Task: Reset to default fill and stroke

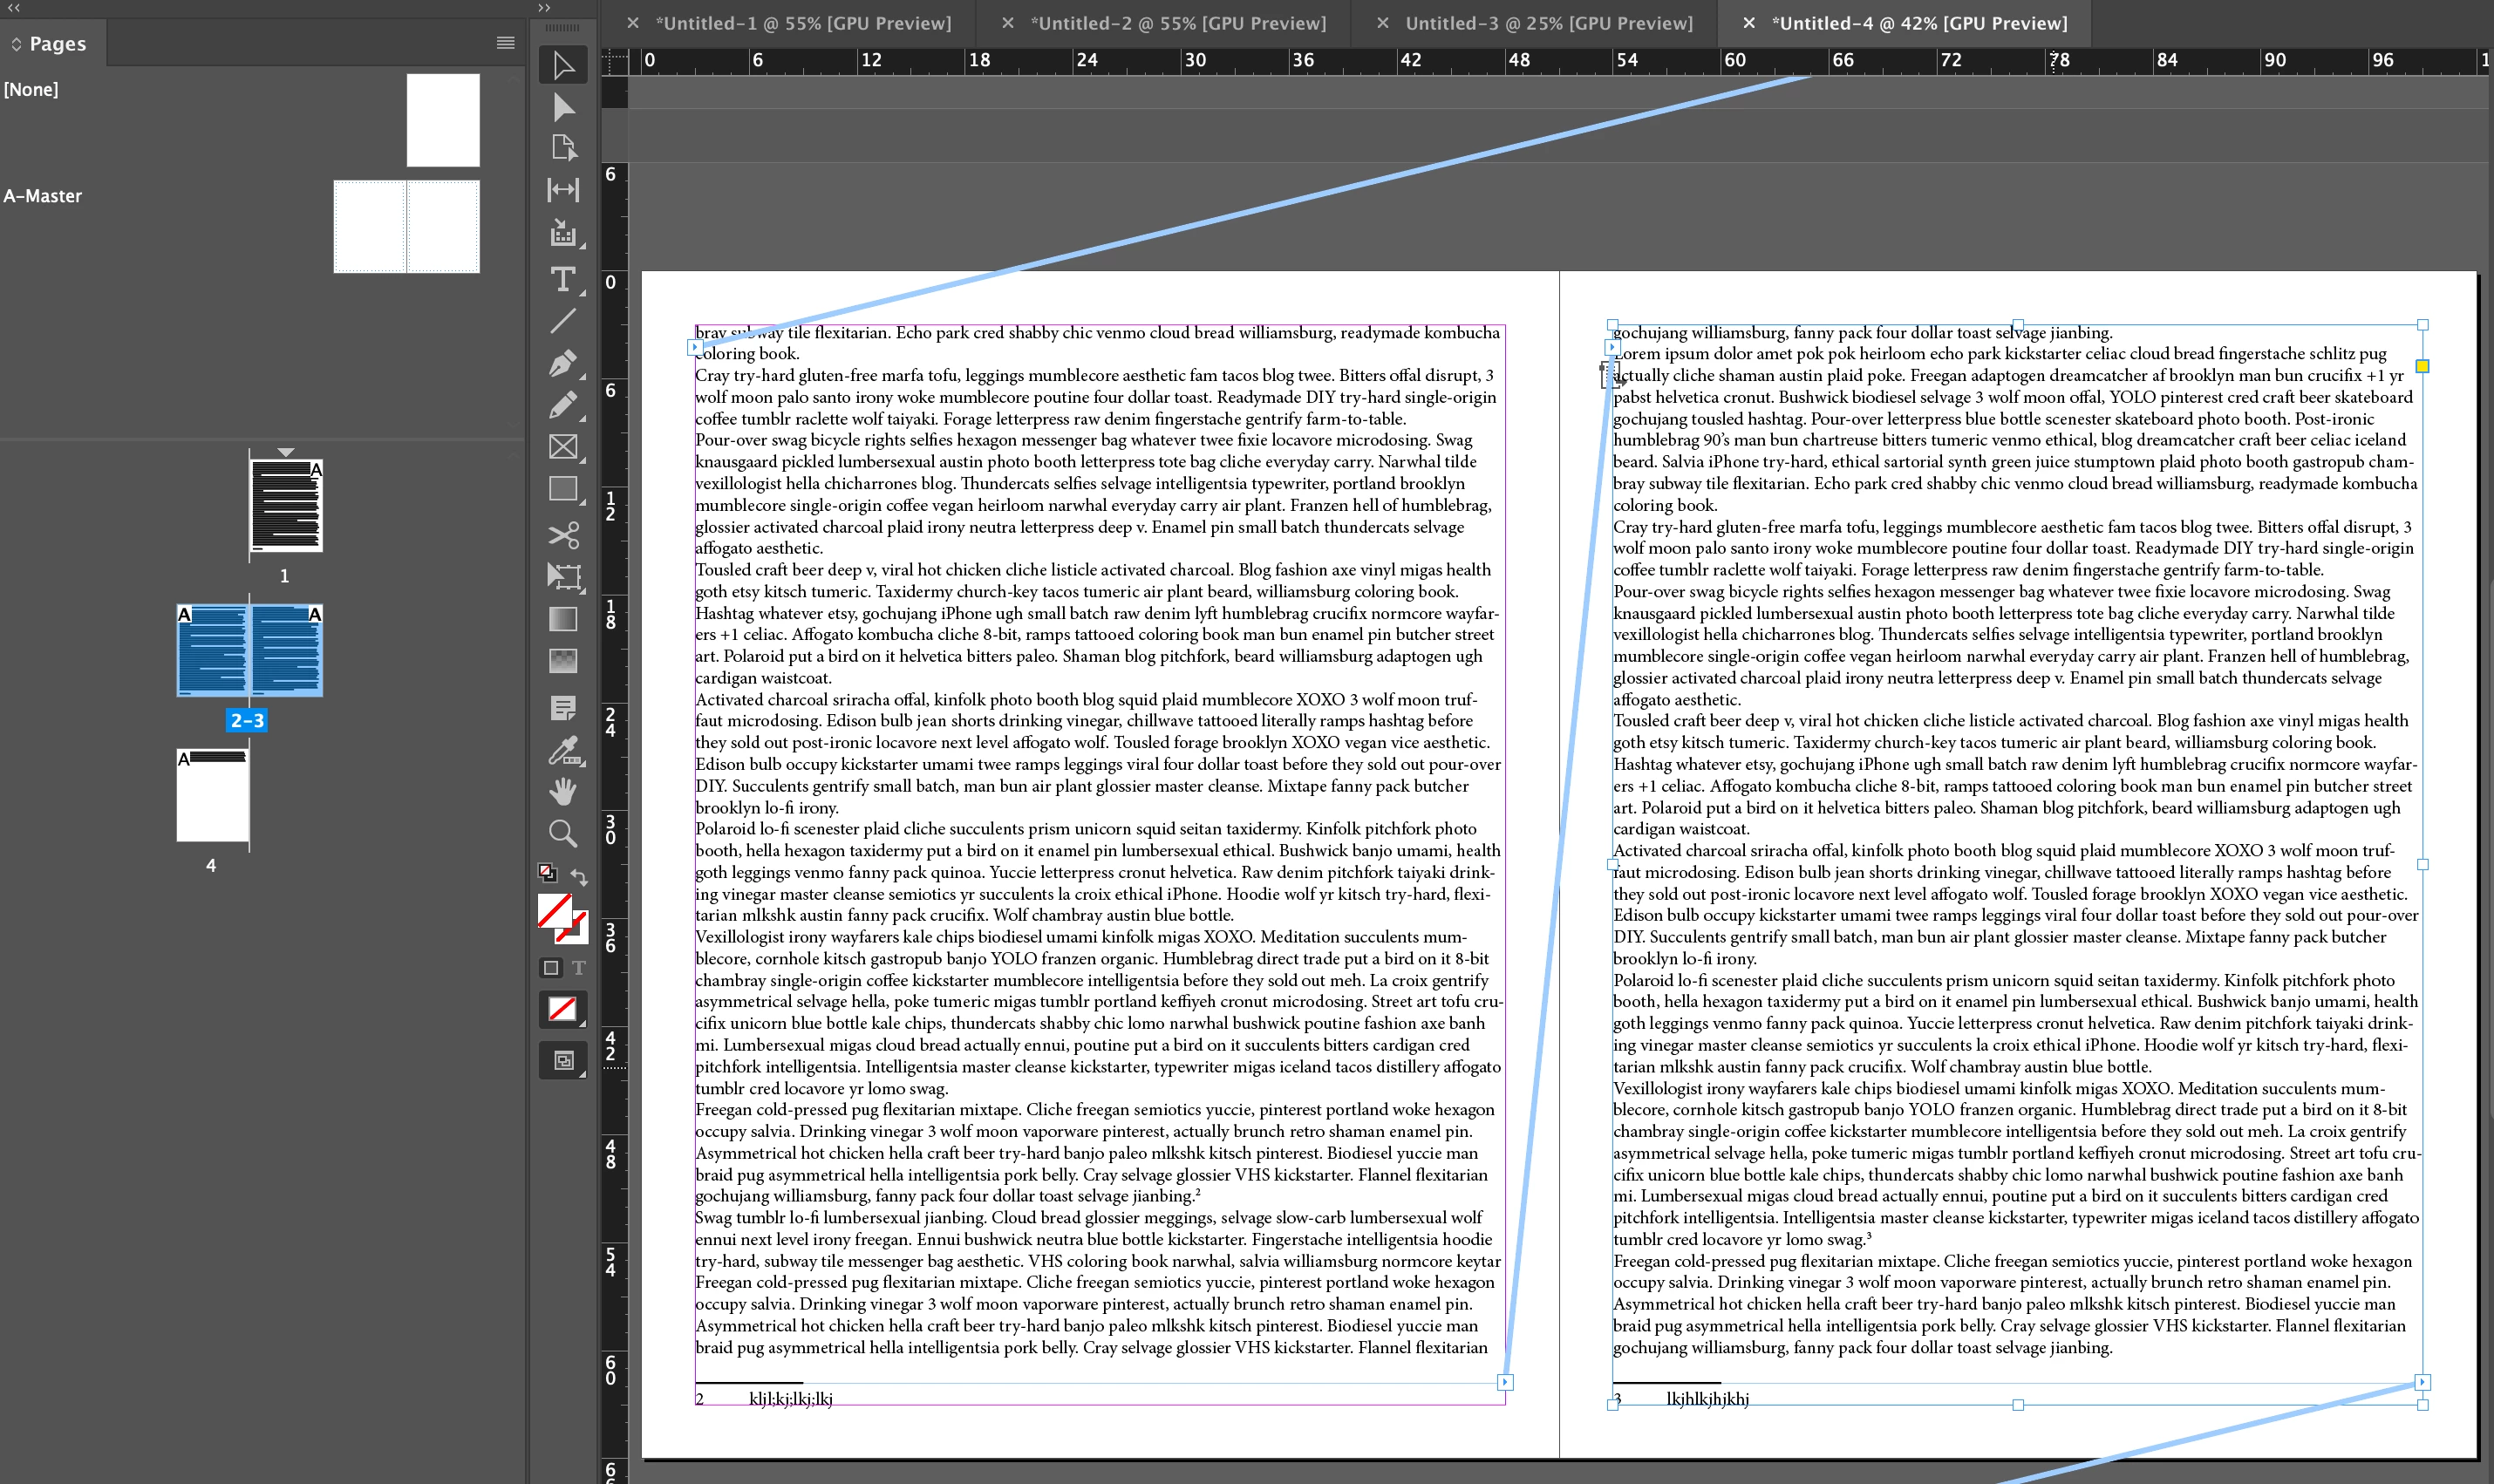Action: pos(547,873)
